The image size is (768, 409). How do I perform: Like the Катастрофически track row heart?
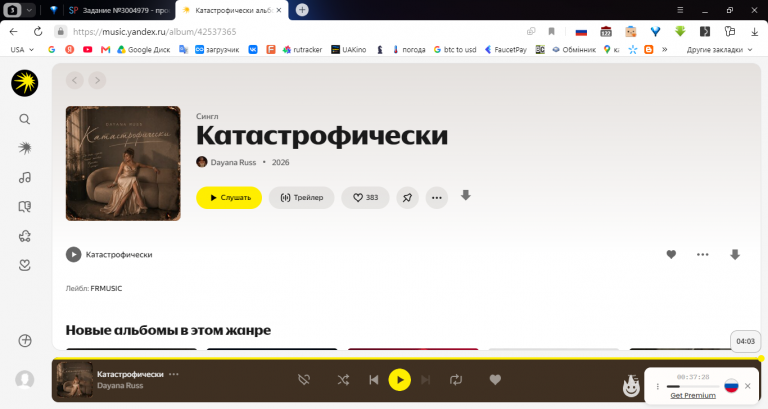coord(671,254)
